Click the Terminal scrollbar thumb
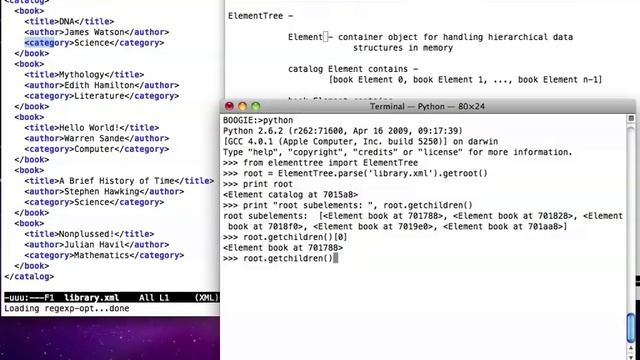 point(631,328)
